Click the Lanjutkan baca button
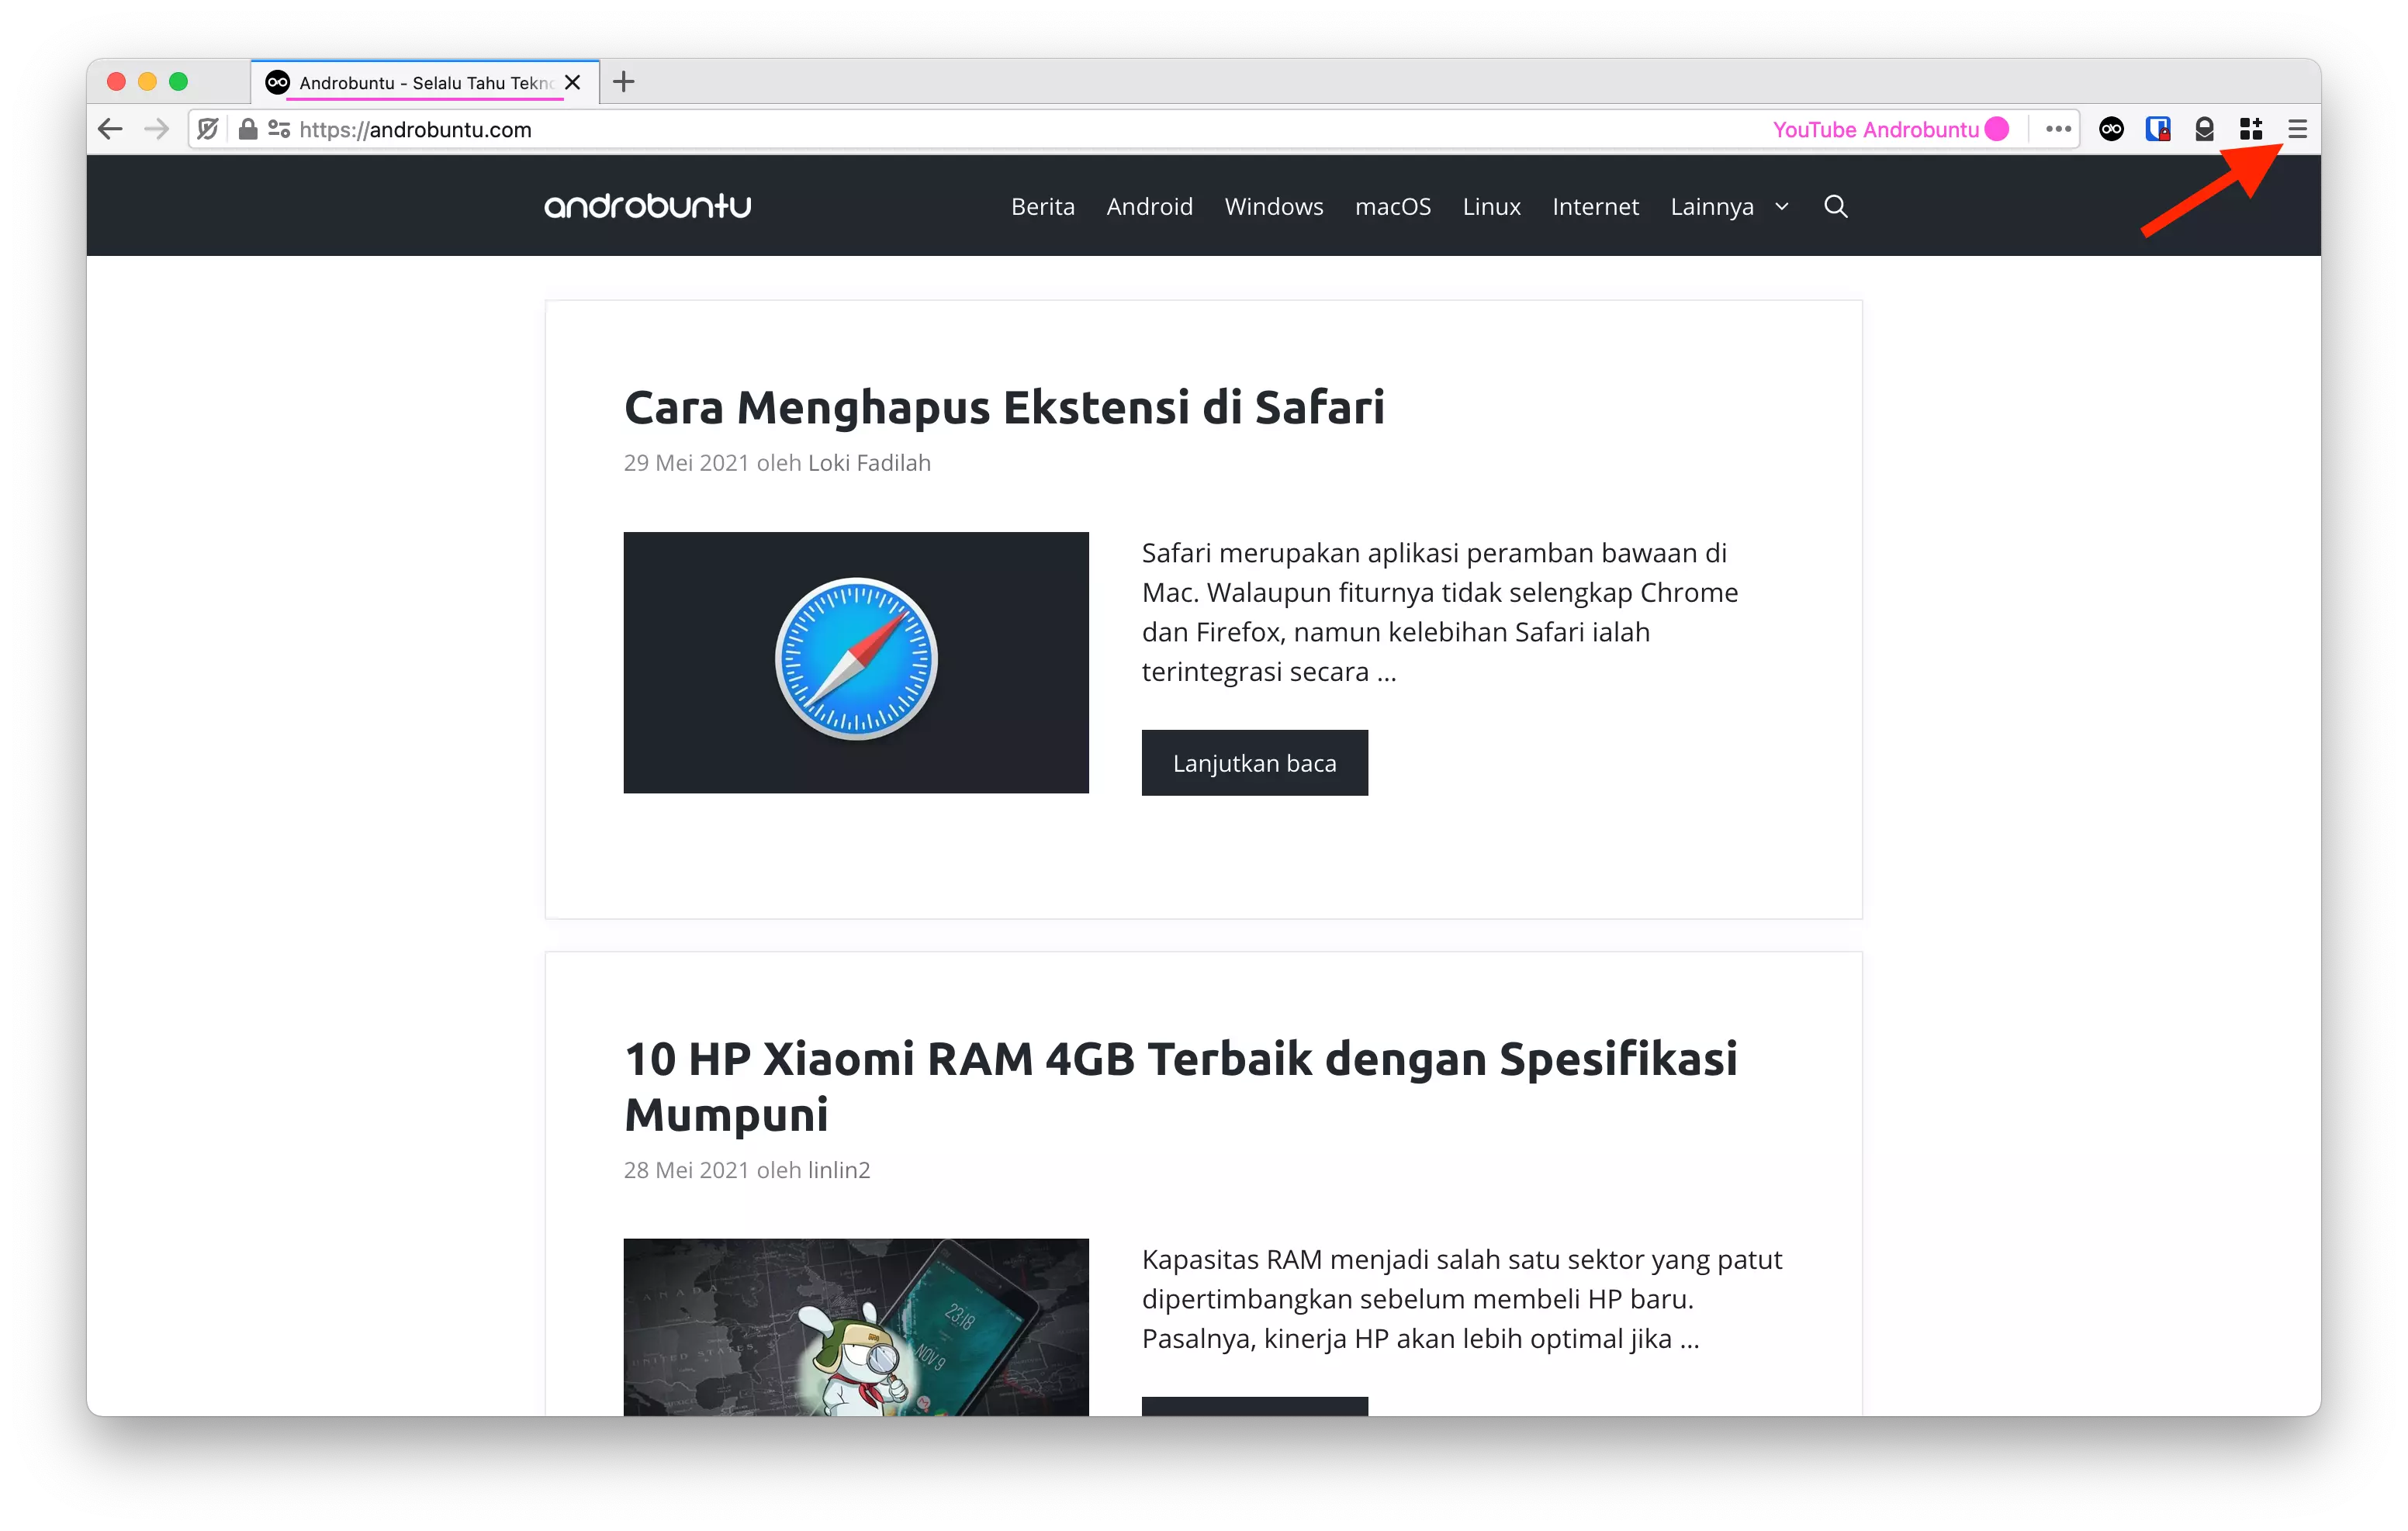 coord(1254,762)
